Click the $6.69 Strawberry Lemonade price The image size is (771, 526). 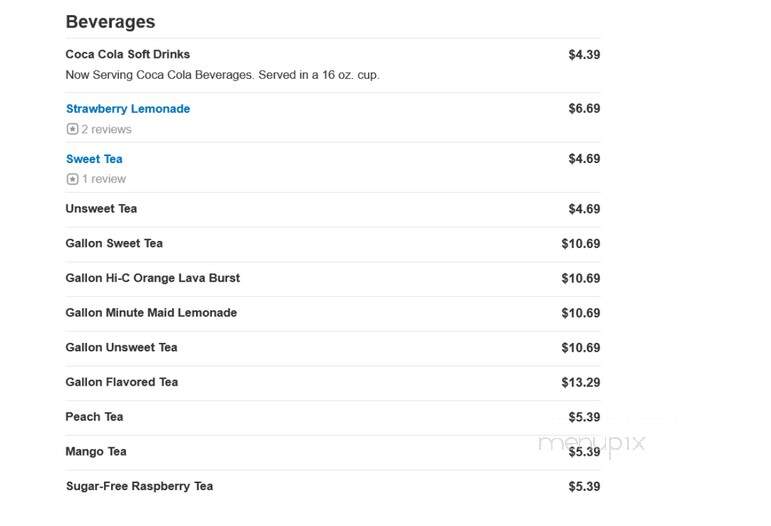(584, 109)
